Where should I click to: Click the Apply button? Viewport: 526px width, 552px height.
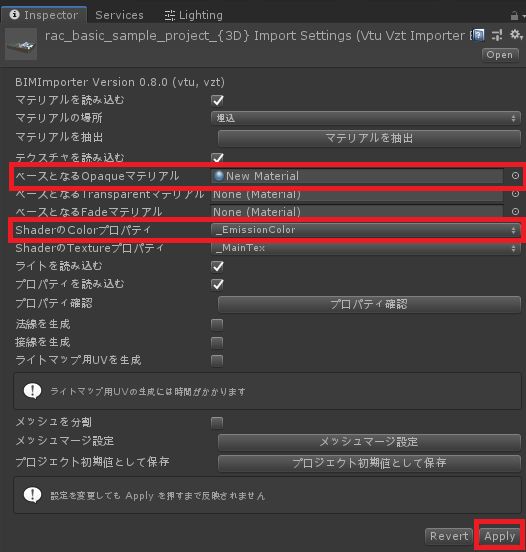point(500,536)
